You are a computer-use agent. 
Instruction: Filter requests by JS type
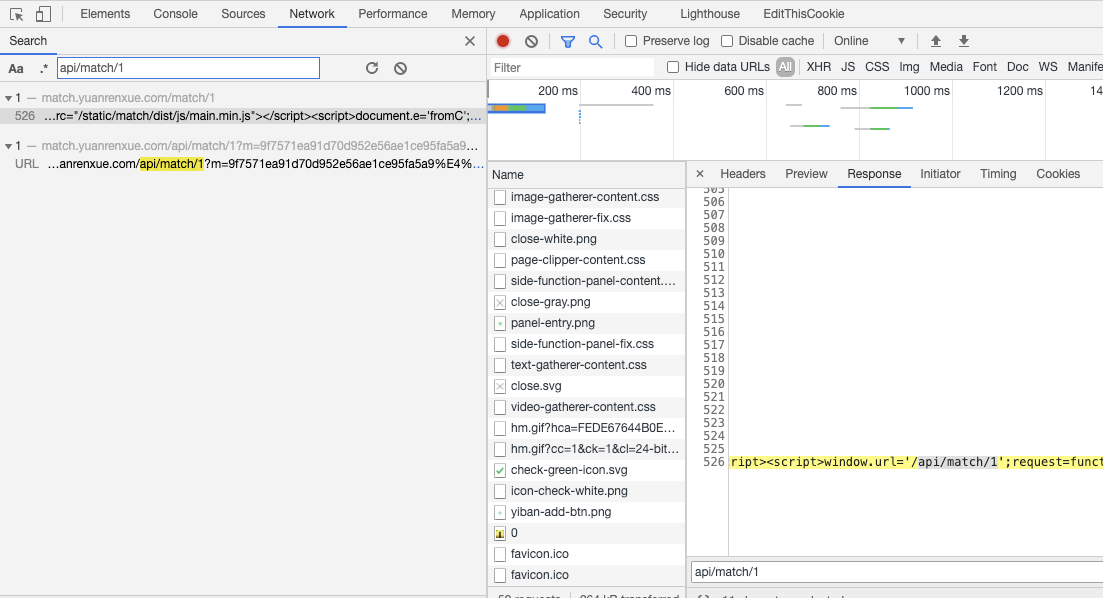pyautogui.click(x=848, y=67)
